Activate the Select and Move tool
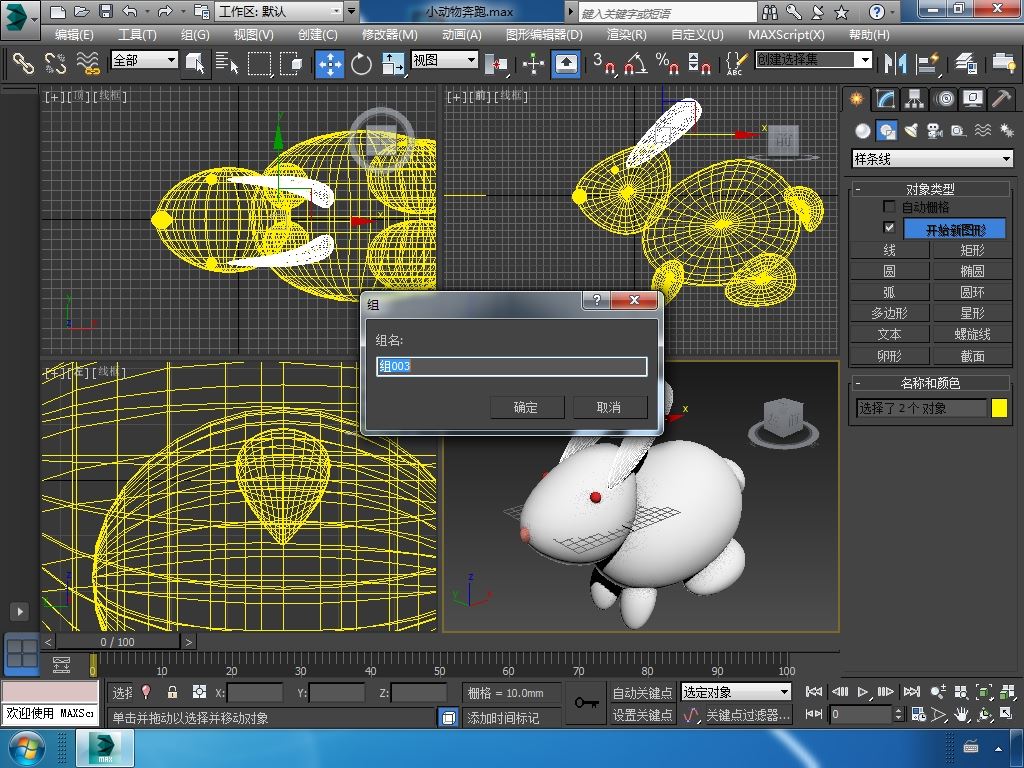This screenshot has width=1024, height=768. 330,63
